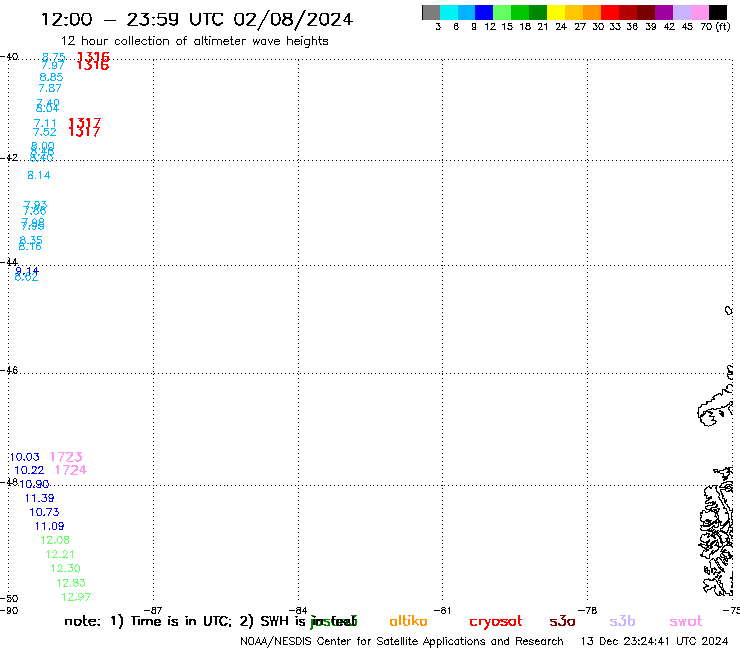Click the latitude axis label "-46"
This screenshot has width=740, height=650.
point(9,371)
